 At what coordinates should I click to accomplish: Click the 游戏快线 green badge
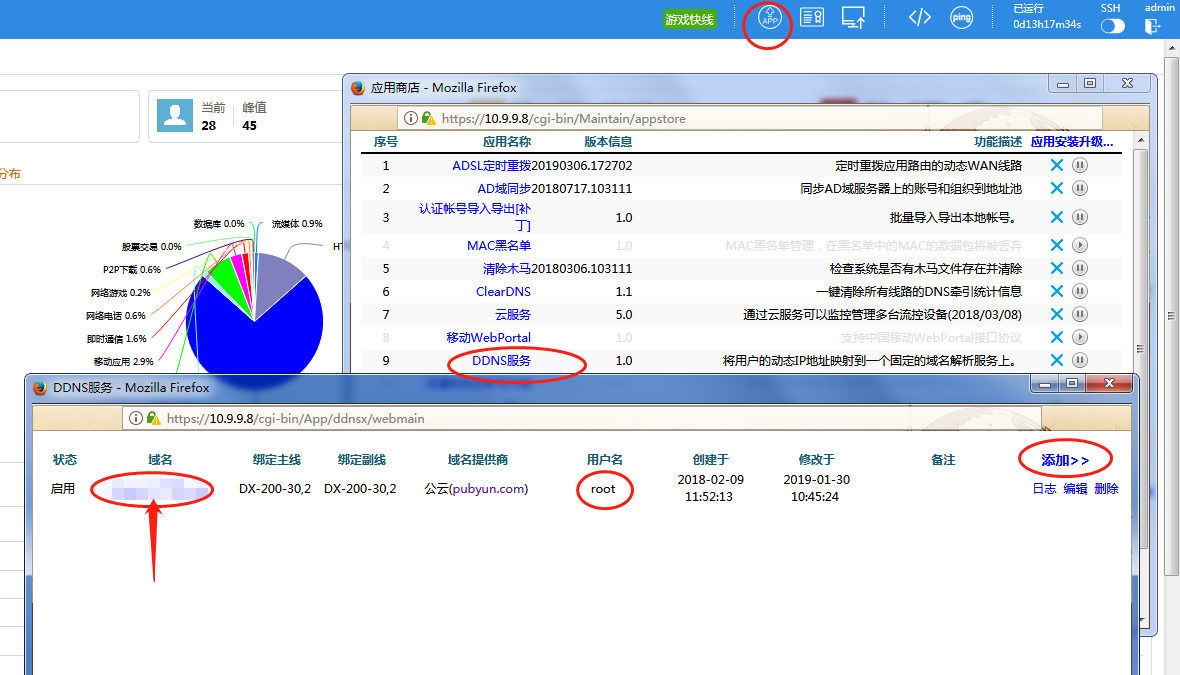tap(690, 19)
